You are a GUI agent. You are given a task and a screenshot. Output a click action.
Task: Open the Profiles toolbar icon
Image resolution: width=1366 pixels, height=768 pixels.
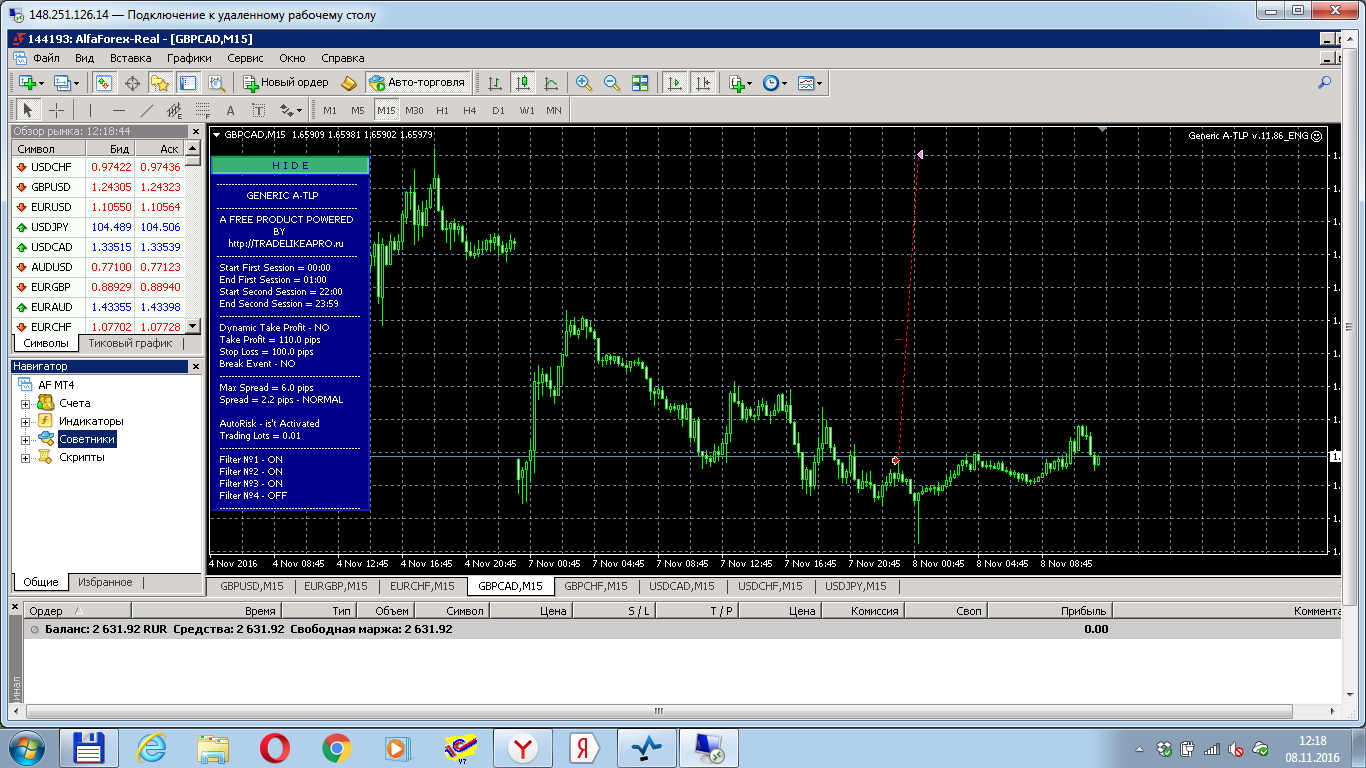tap(62, 83)
